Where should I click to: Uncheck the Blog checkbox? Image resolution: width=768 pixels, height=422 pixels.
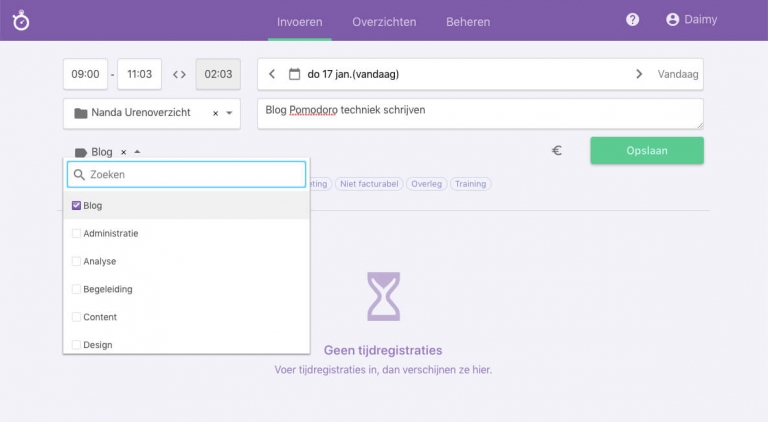pos(76,206)
